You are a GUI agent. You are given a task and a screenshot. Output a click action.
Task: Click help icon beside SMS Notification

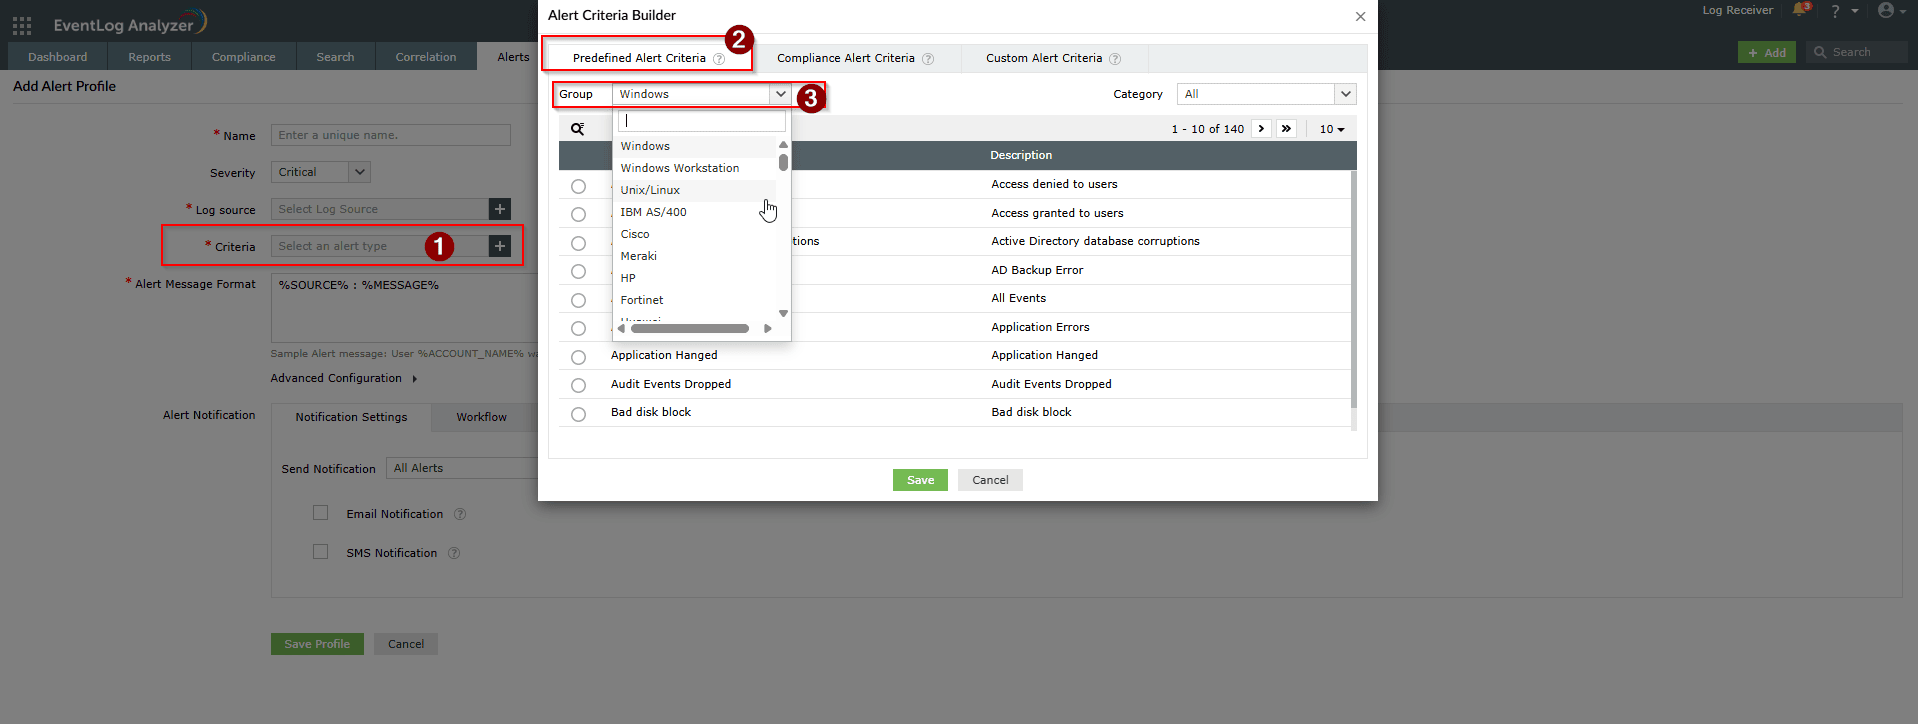pos(454,553)
